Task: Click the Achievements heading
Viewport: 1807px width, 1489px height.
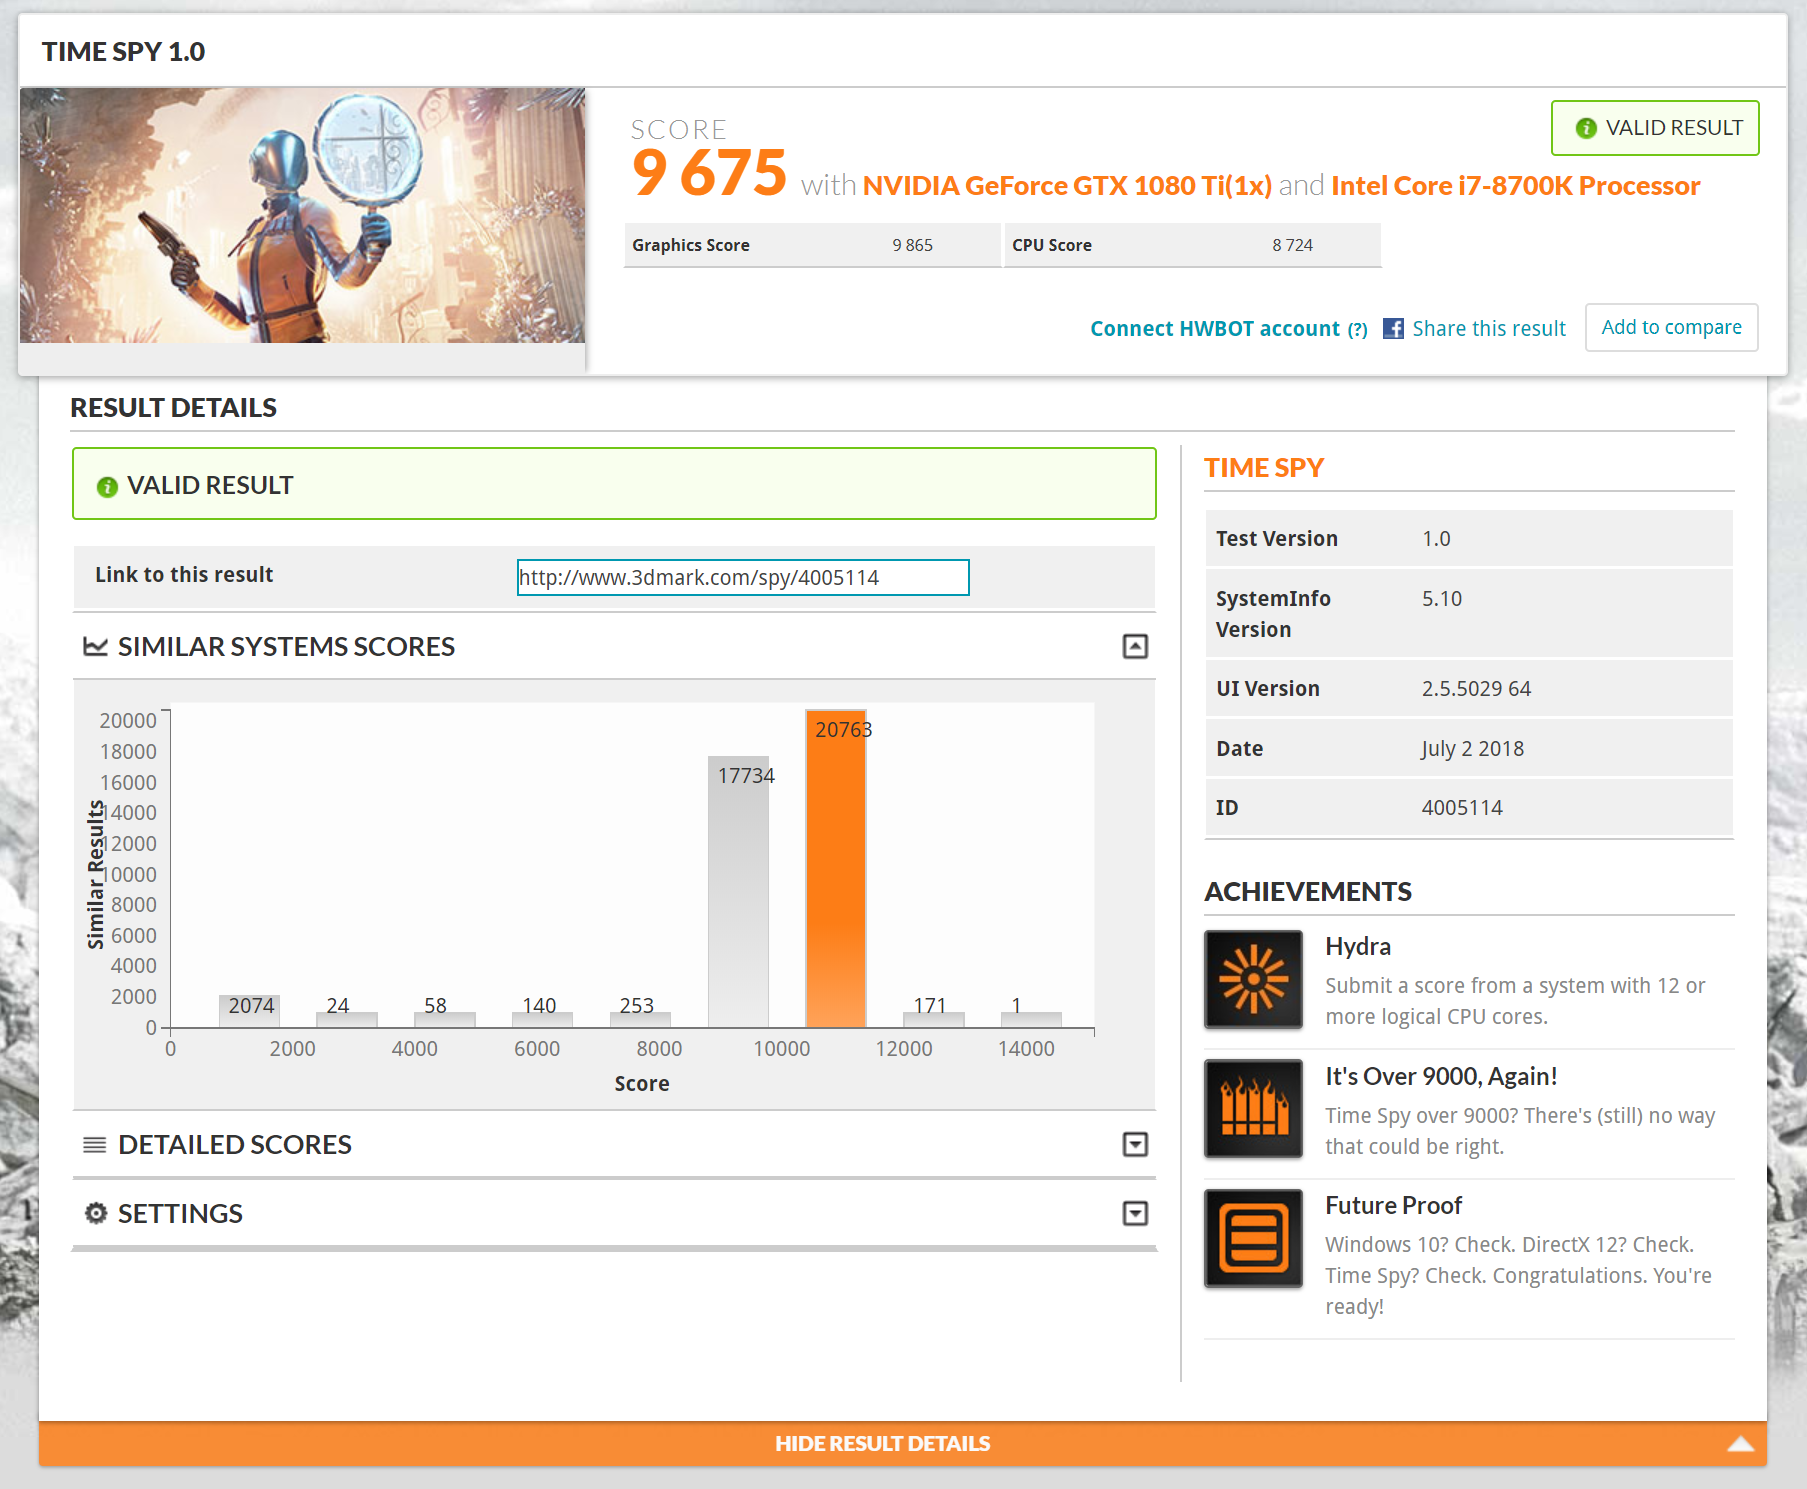Action: 1308,892
